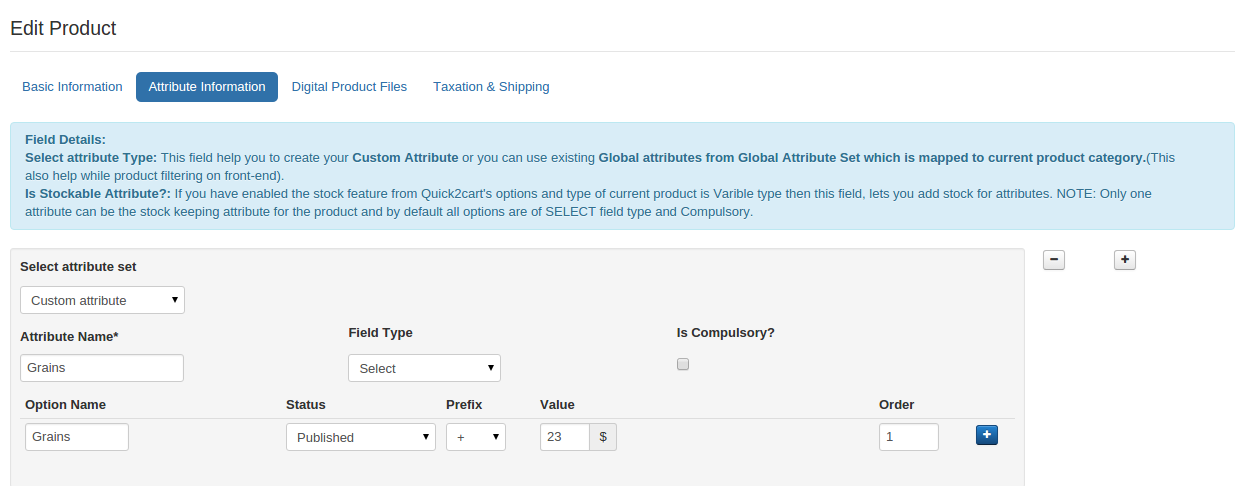
Task: Select the Attribute Information tab
Action: click(x=207, y=87)
